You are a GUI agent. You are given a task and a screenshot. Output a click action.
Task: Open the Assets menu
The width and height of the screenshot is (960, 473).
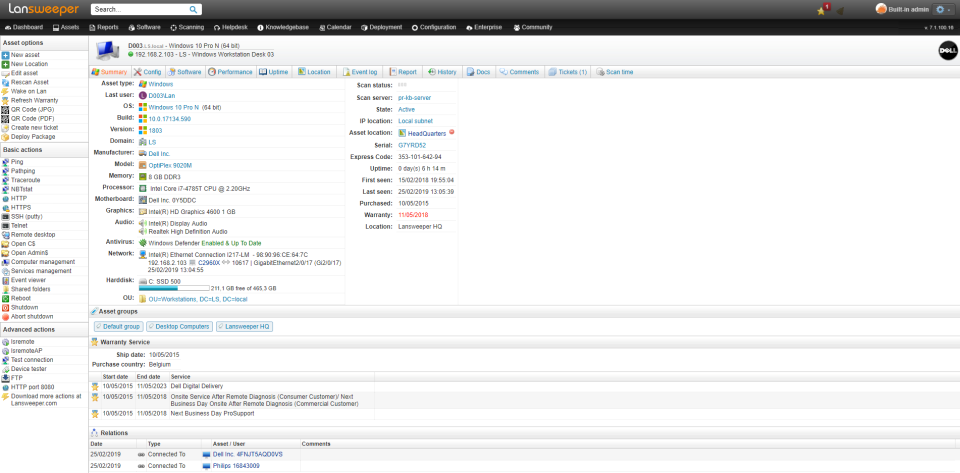(x=66, y=28)
